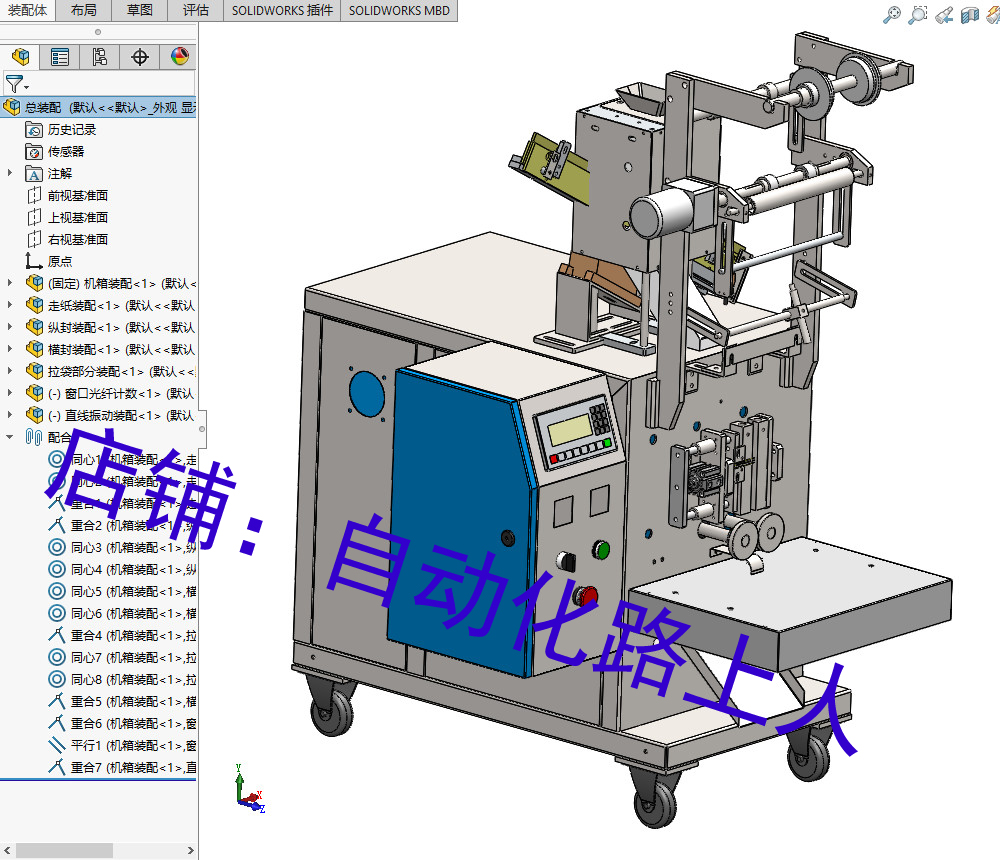Collapse the 配合 mates folder
Viewport: 1000px width, 860px height.
(8, 436)
